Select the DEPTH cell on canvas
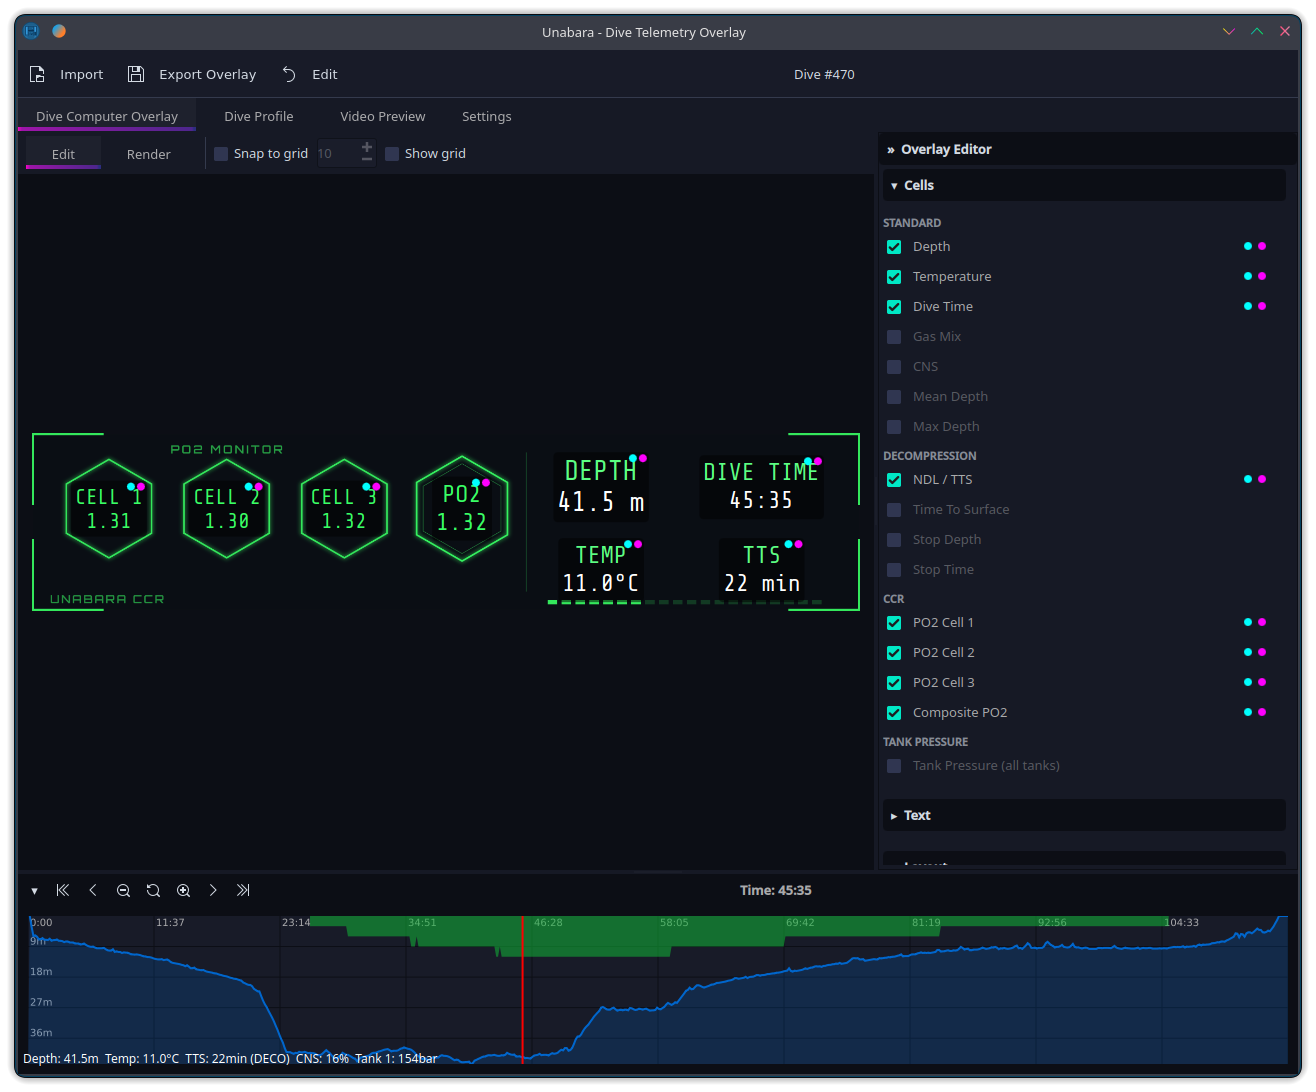 tap(601, 486)
